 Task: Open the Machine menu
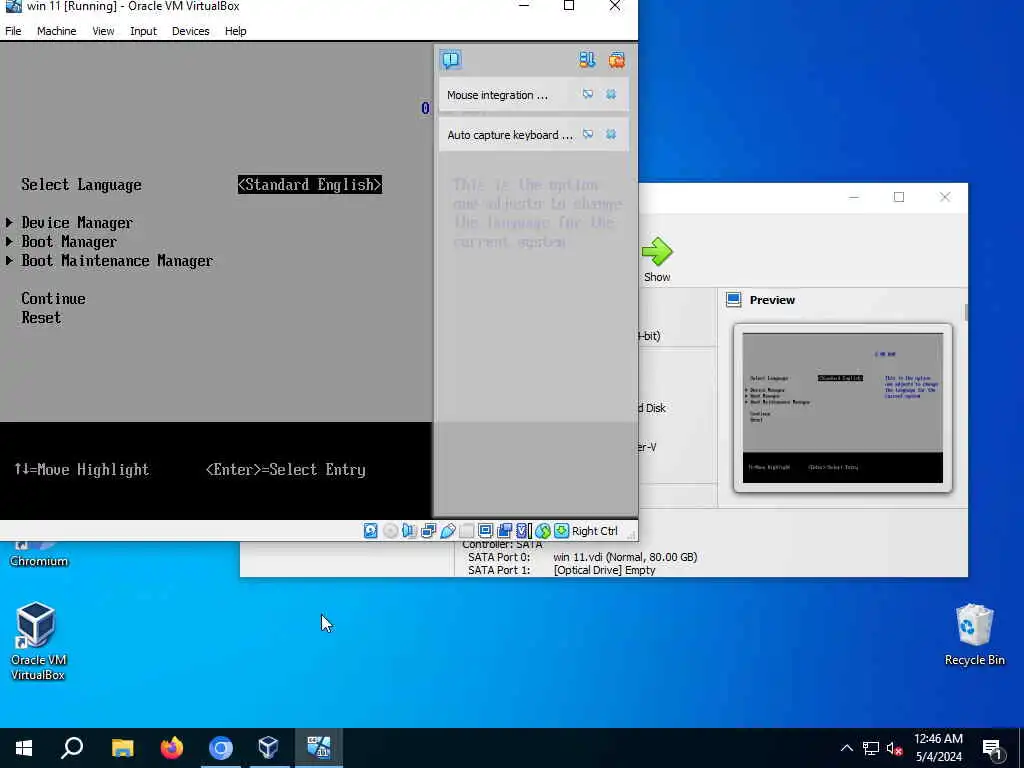pyautogui.click(x=56, y=31)
